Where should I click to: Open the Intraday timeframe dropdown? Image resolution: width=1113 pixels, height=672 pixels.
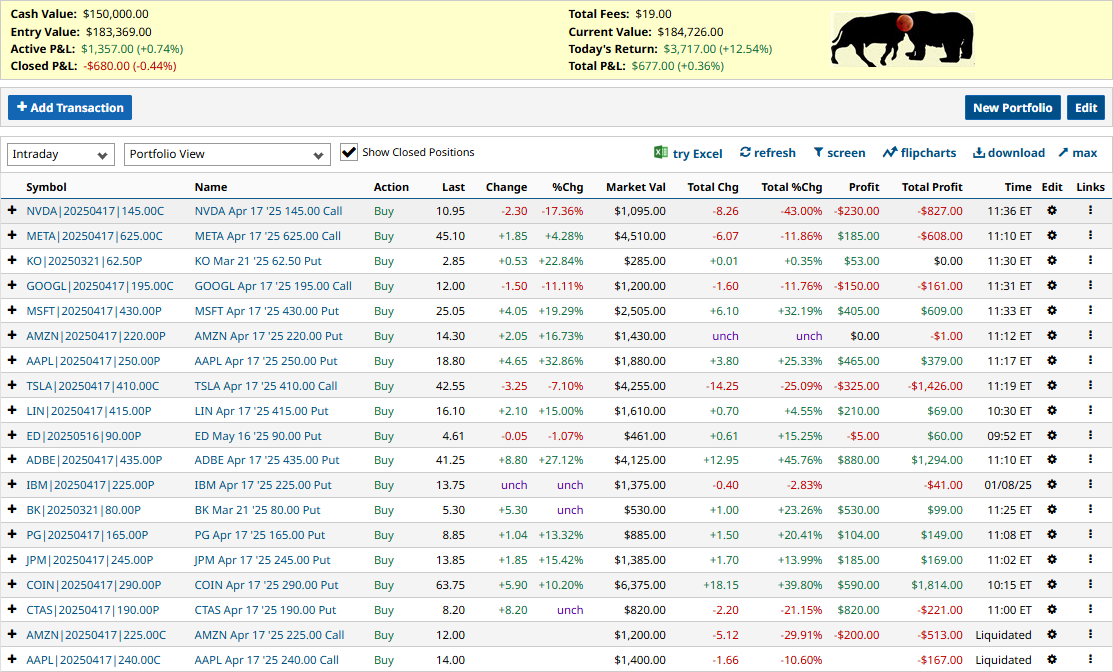(x=61, y=154)
